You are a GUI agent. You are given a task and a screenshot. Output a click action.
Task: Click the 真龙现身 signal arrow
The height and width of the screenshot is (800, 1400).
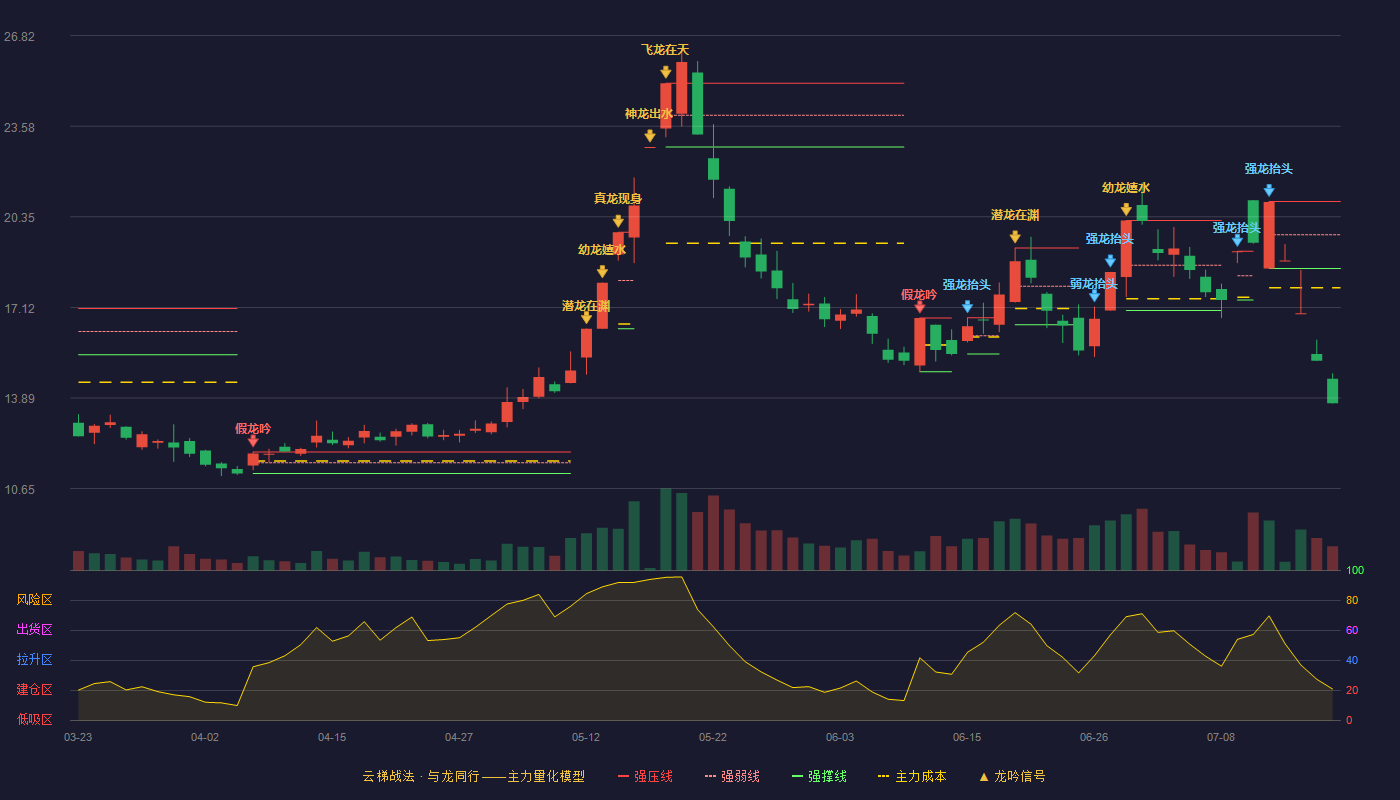[x=618, y=221]
